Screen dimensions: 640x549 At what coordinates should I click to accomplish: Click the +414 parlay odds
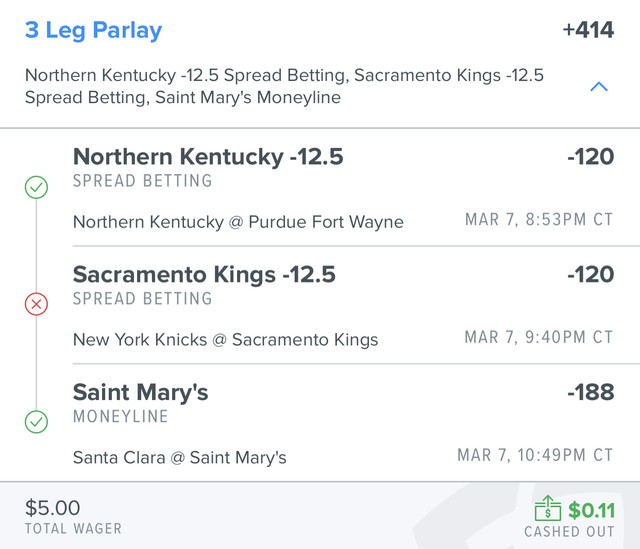[588, 30]
